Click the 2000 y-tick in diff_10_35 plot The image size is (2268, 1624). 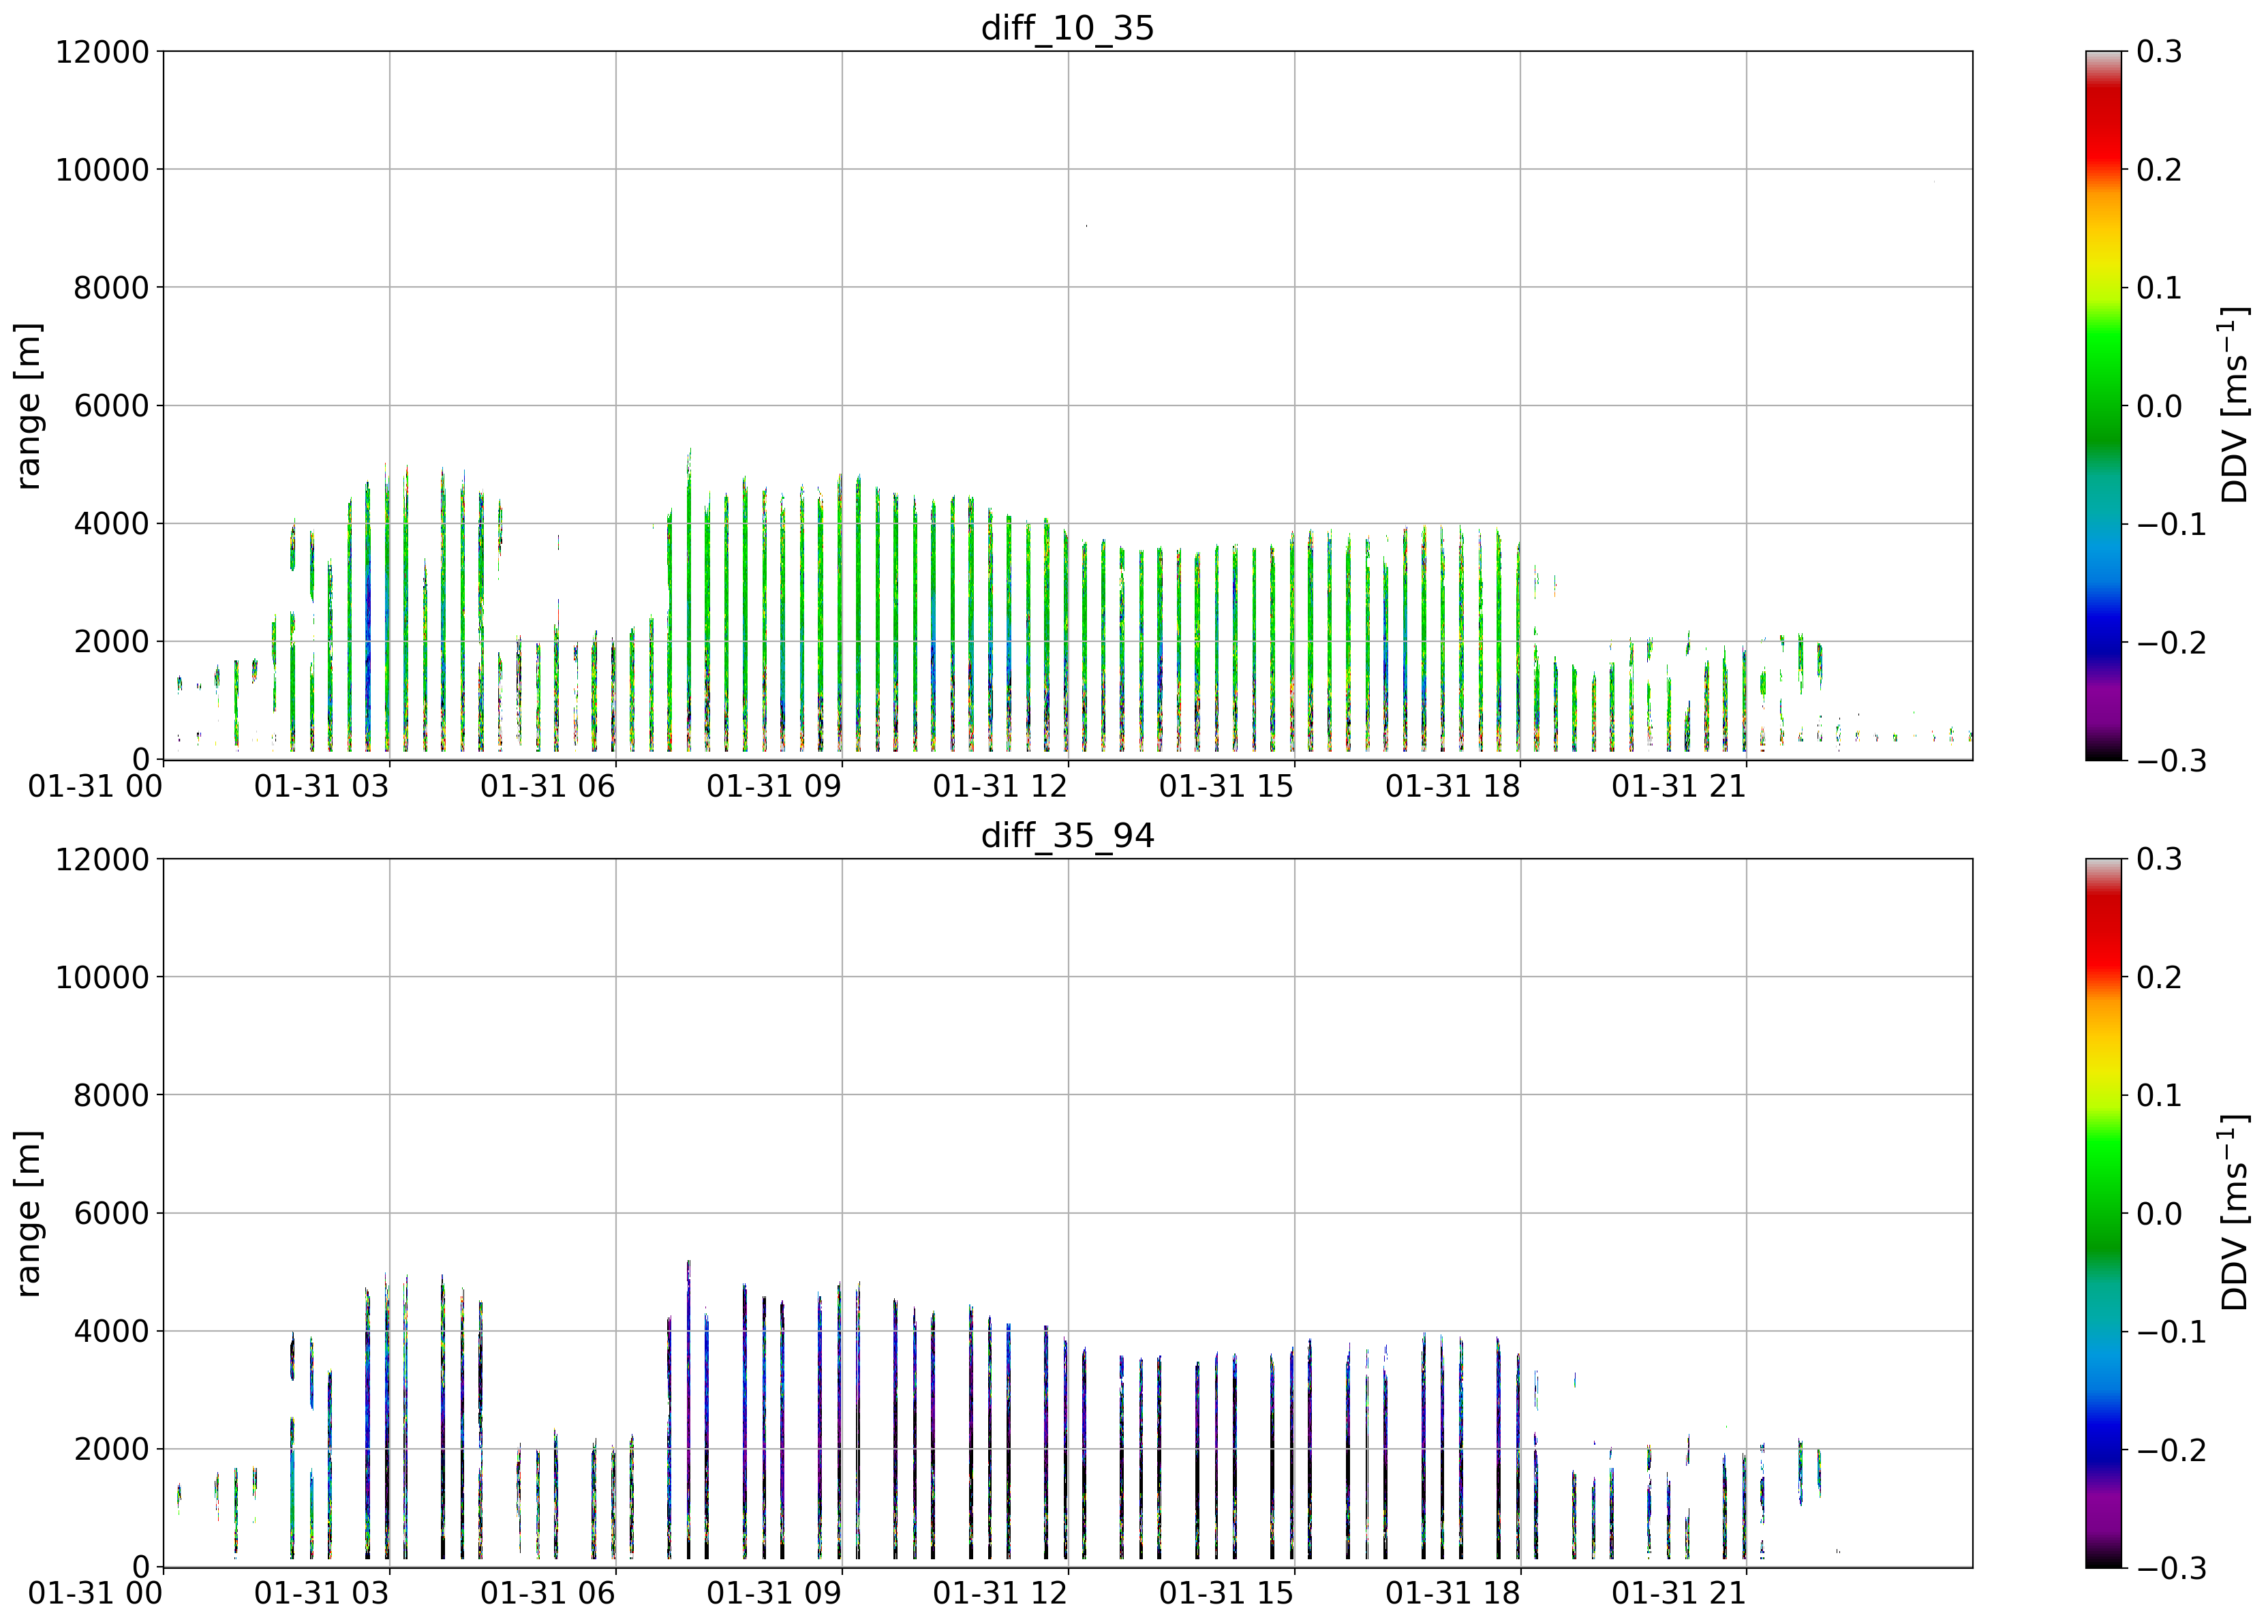[x=111, y=642]
